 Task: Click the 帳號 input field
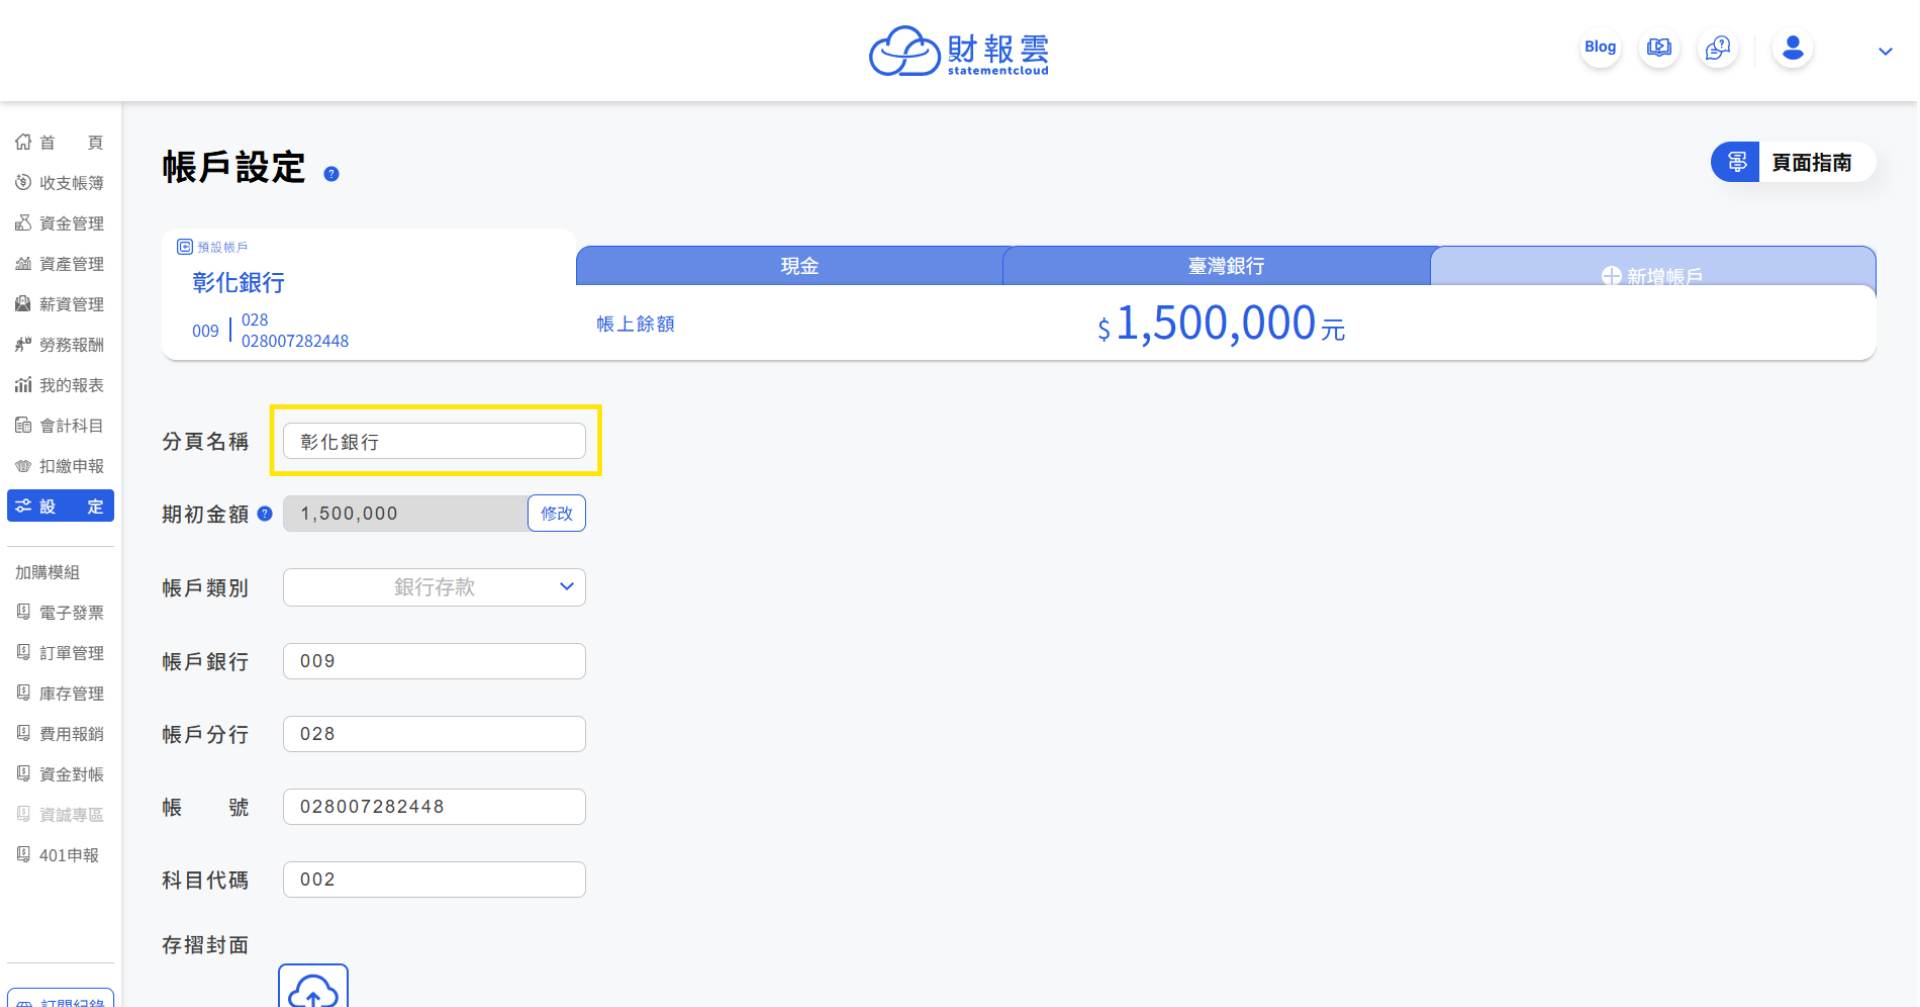pyautogui.click(x=434, y=807)
